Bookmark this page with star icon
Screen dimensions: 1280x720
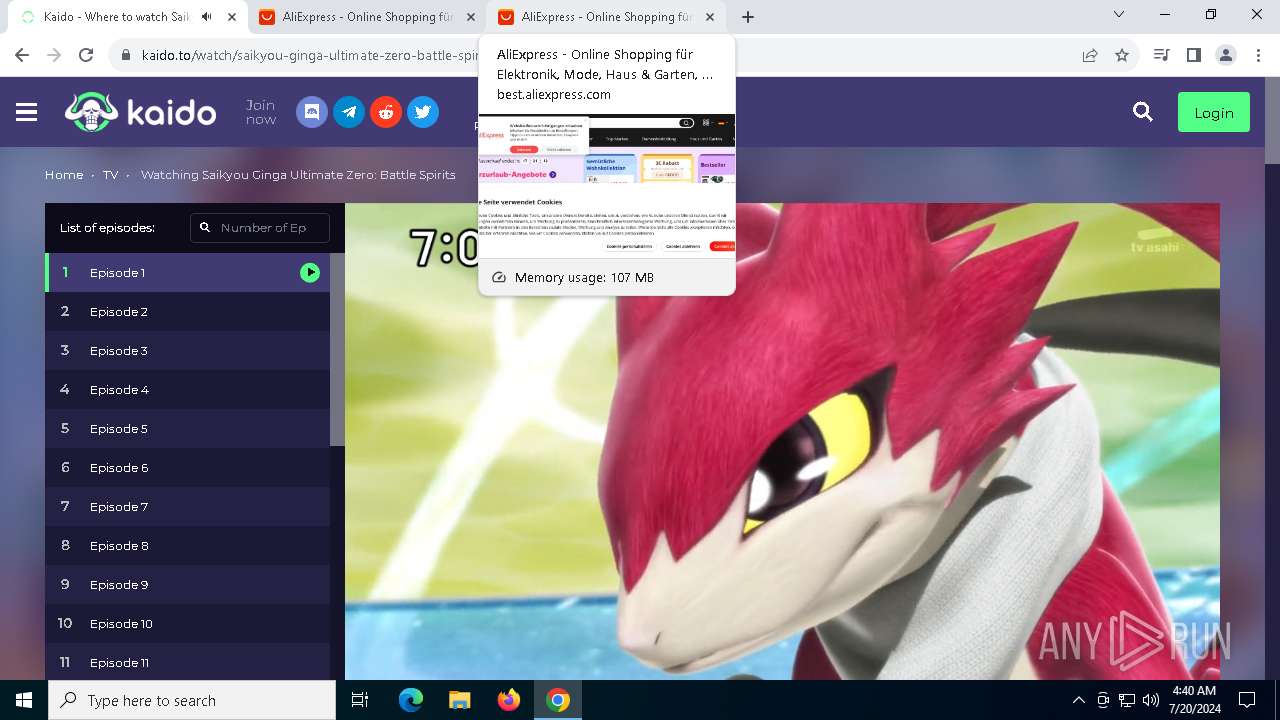click(x=1122, y=55)
